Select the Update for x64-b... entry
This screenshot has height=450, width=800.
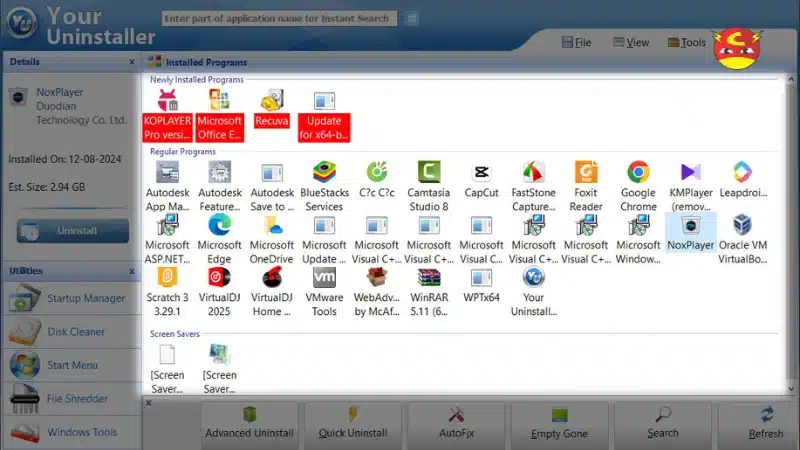point(324,115)
